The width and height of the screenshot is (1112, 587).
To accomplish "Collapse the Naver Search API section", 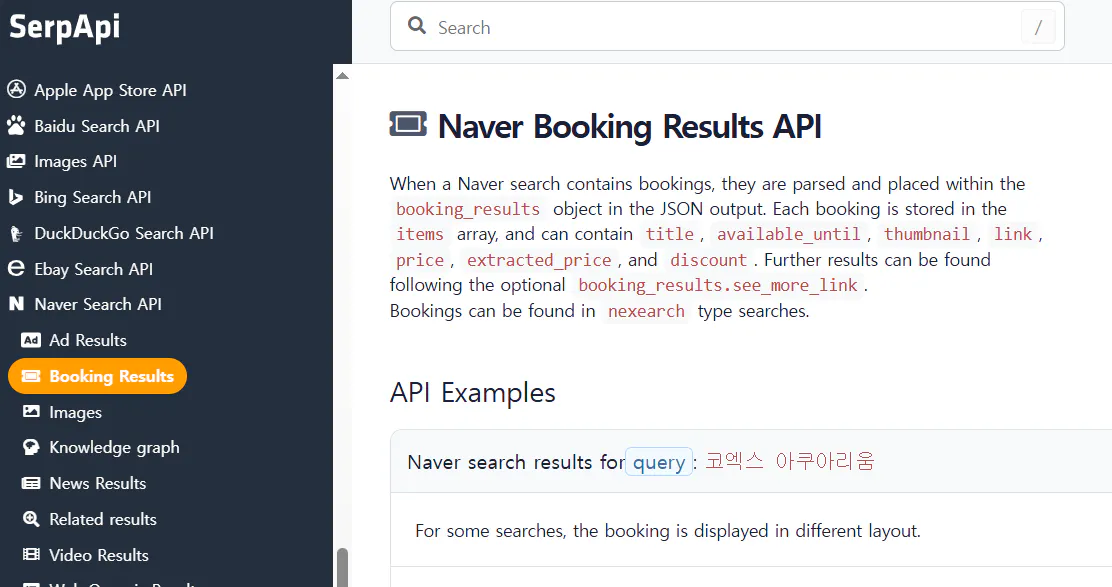I will (98, 304).
